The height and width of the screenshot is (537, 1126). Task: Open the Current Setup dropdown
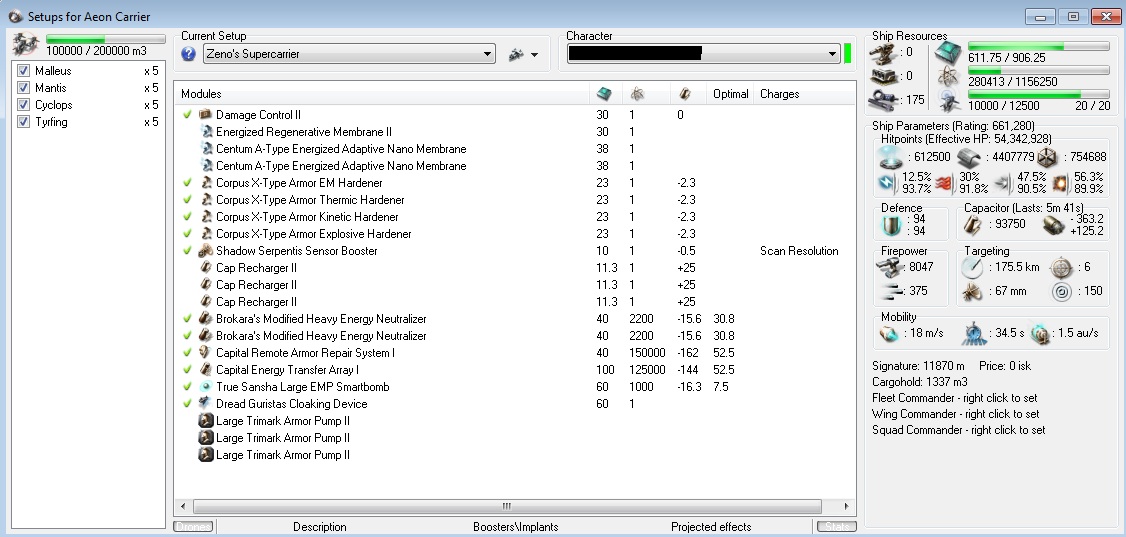349,54
